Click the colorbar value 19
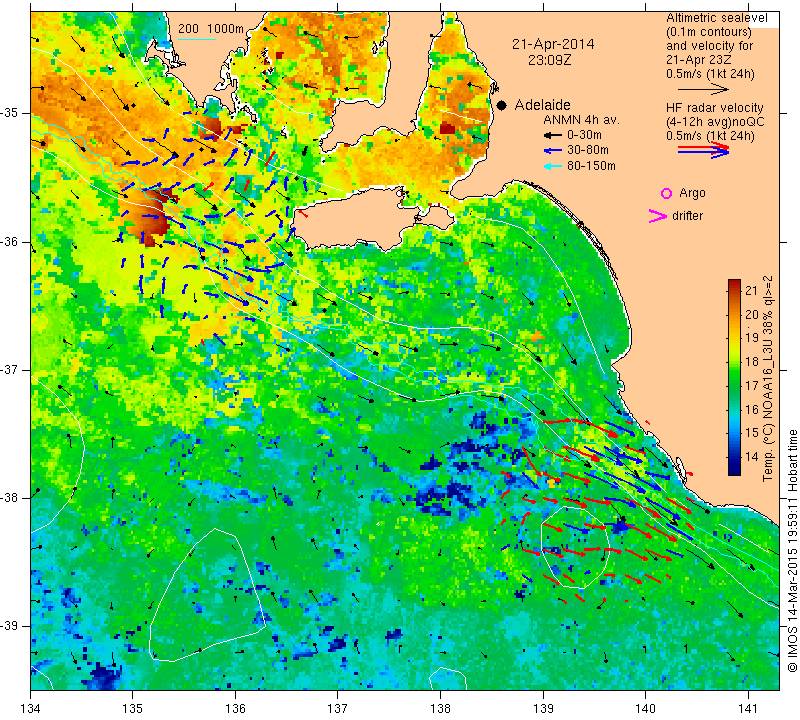The image size is (800, 720). (752, 338)
